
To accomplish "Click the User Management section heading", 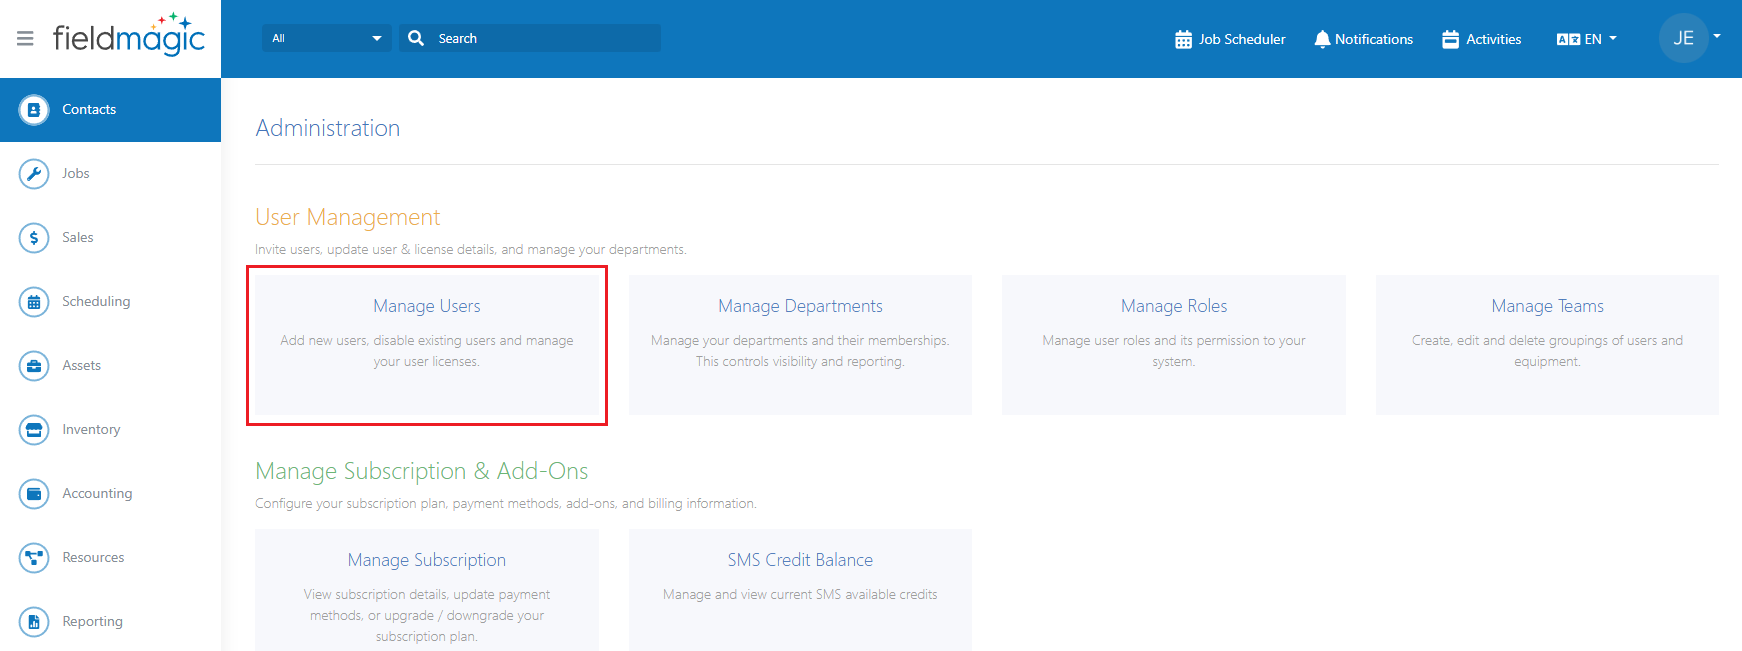I will (348, 217).
